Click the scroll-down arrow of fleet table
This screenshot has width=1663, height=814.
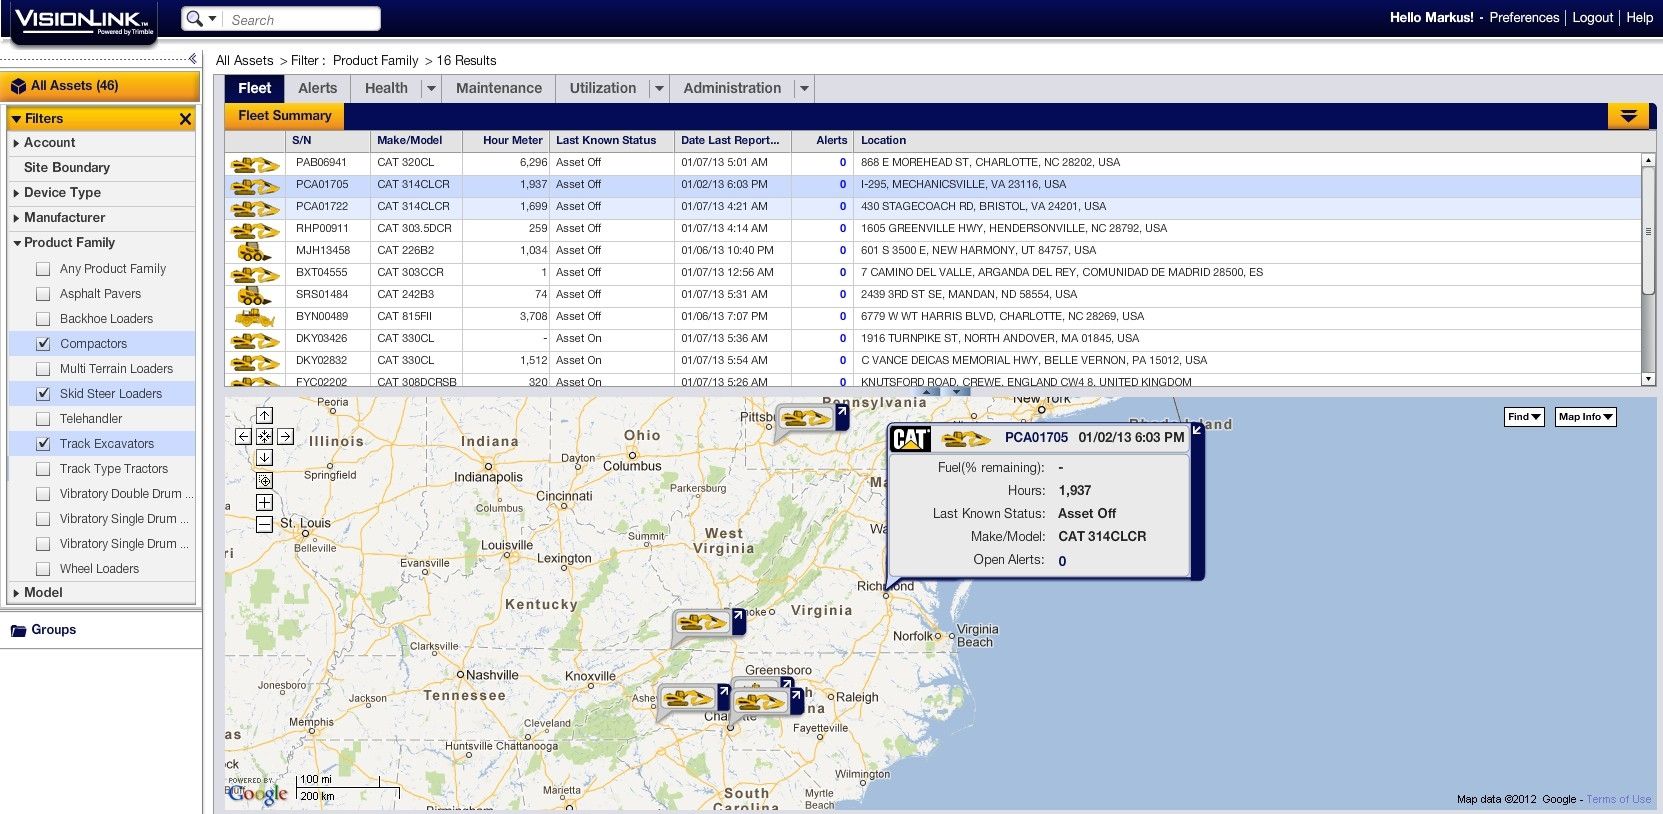(1648, 380)
